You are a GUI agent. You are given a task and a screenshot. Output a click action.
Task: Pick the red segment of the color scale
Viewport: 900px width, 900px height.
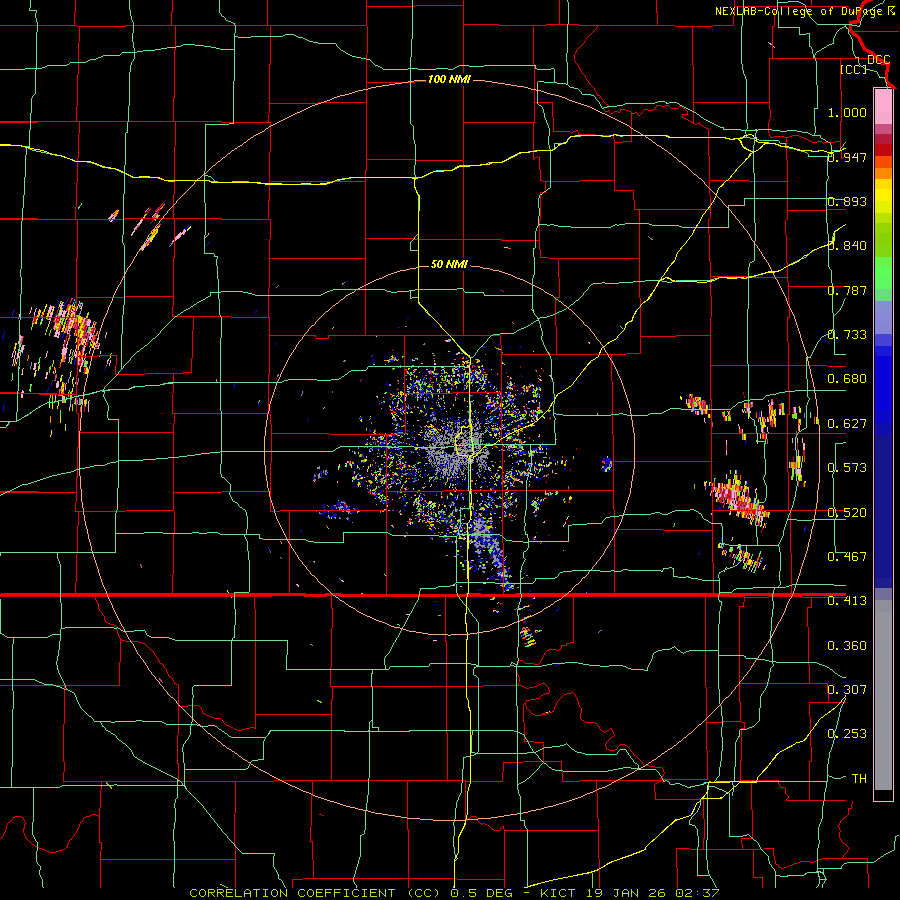(x=883, y=149)
